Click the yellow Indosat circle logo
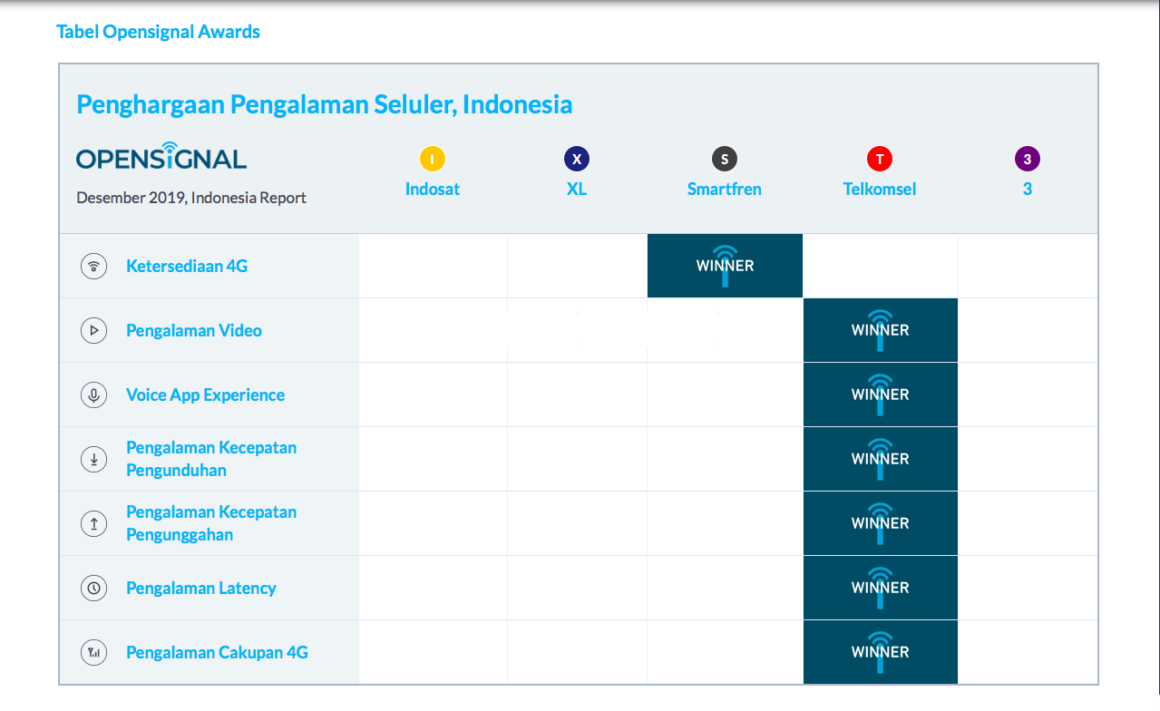Image resolution: width=1160 pixels, height=711 pixels. (x=432, y=157)
